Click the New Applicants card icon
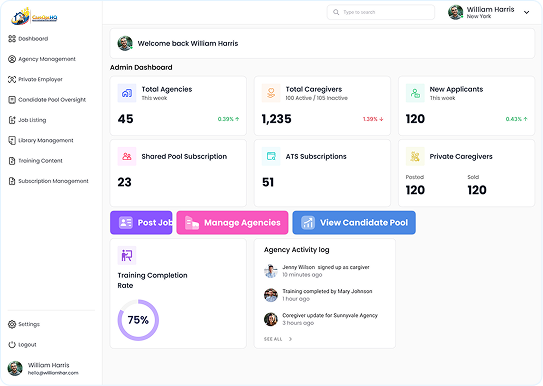Screen dimensions: 543x386 coord(415,93)
